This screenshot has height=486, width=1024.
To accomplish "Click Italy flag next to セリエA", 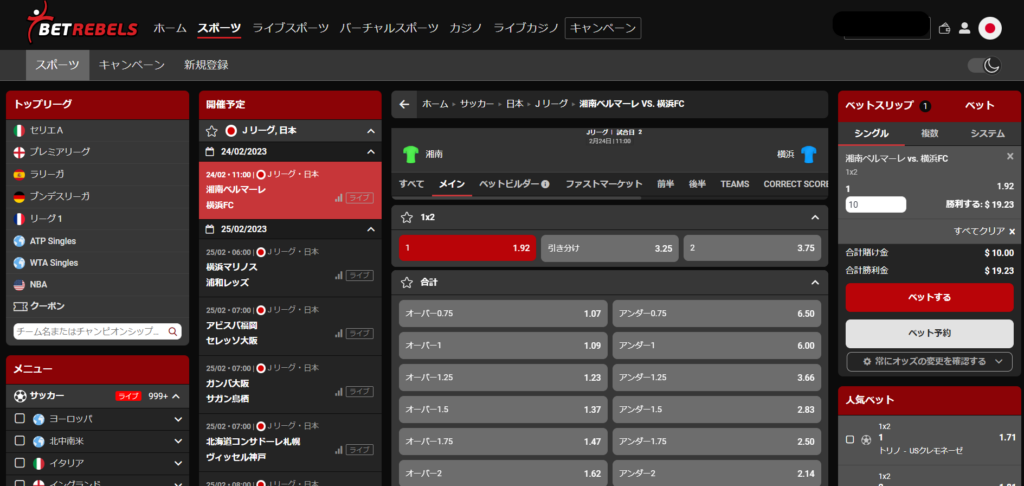I will (x=19, y=131).
